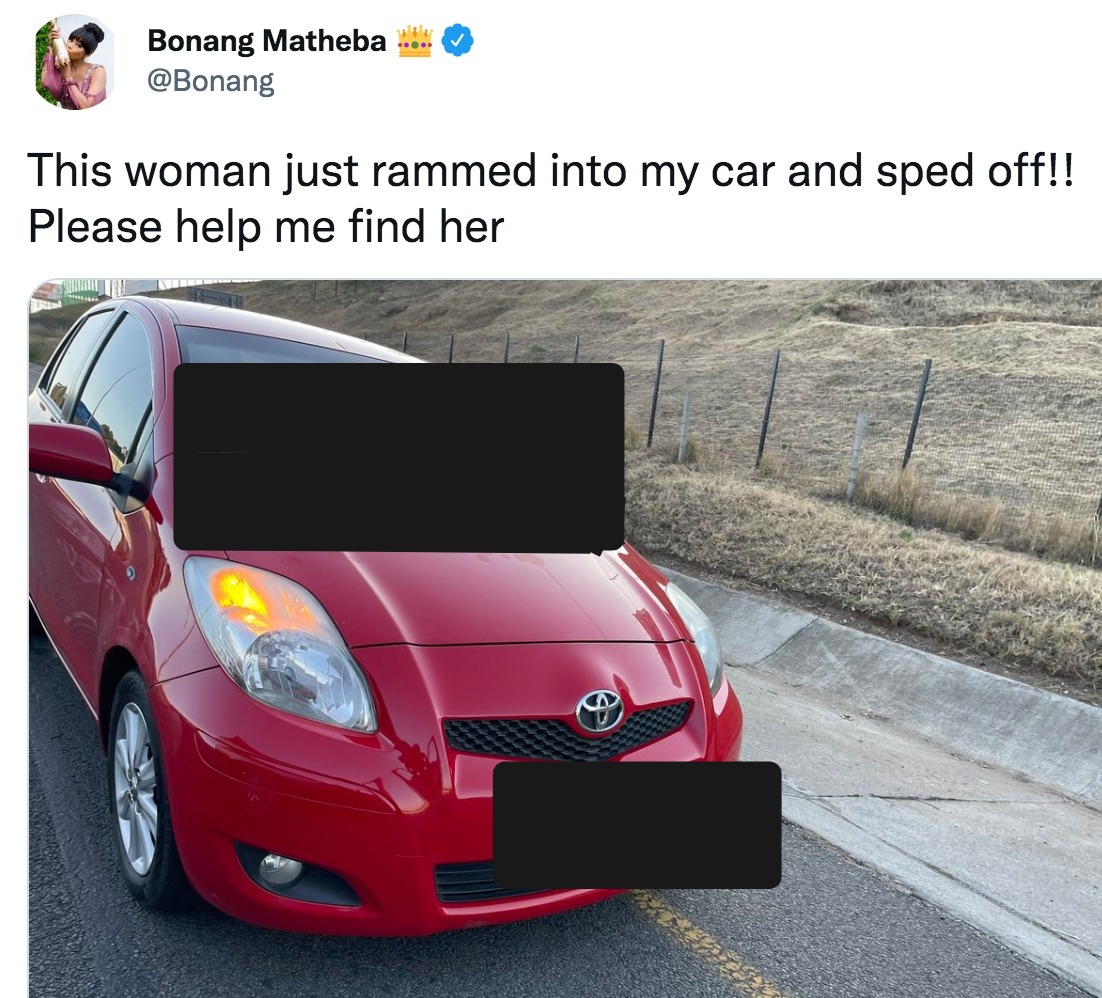Open Bonang Matheba's profile avatar
This screenshot has height=998, width=1102.
pos(75,62)
